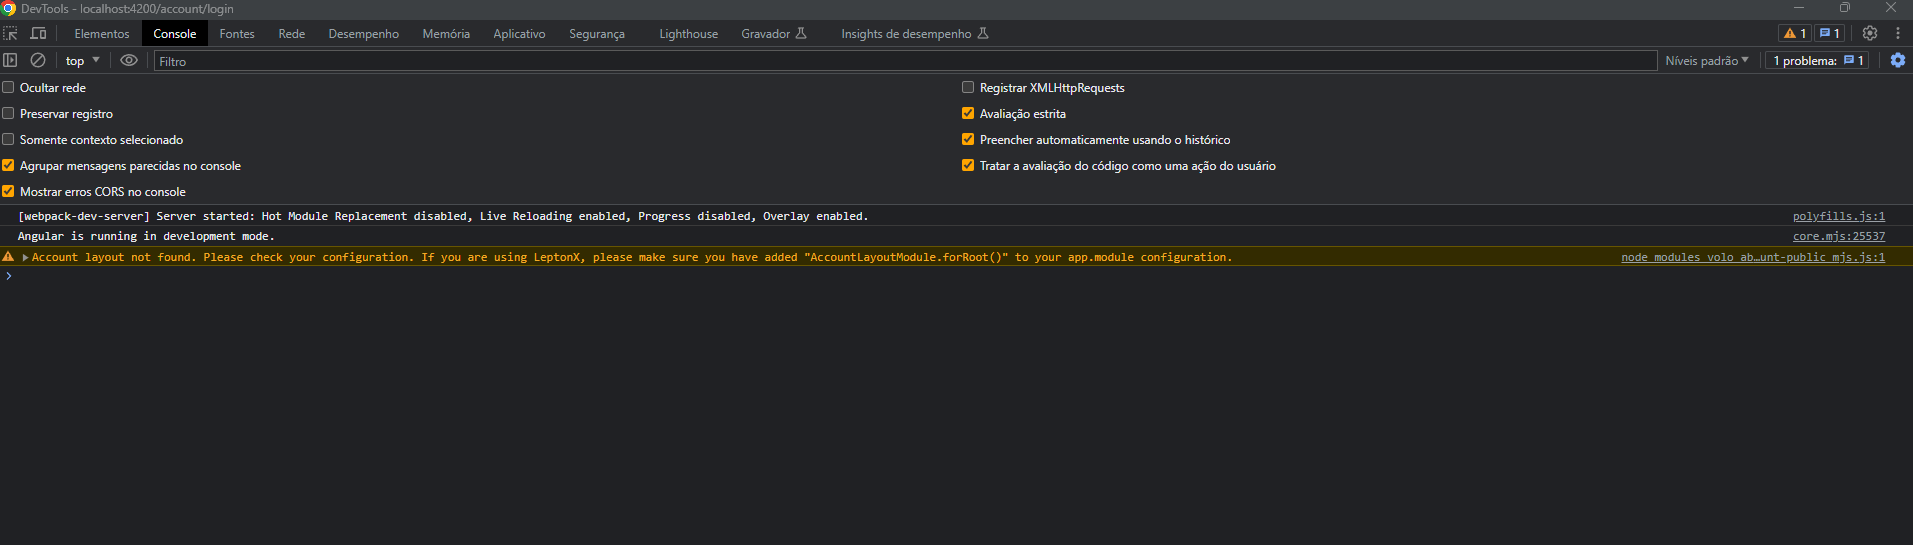Uncheck Mostrar erros CORS no console
Viewport: 1913px width, 545px height.
pos(9,192)
